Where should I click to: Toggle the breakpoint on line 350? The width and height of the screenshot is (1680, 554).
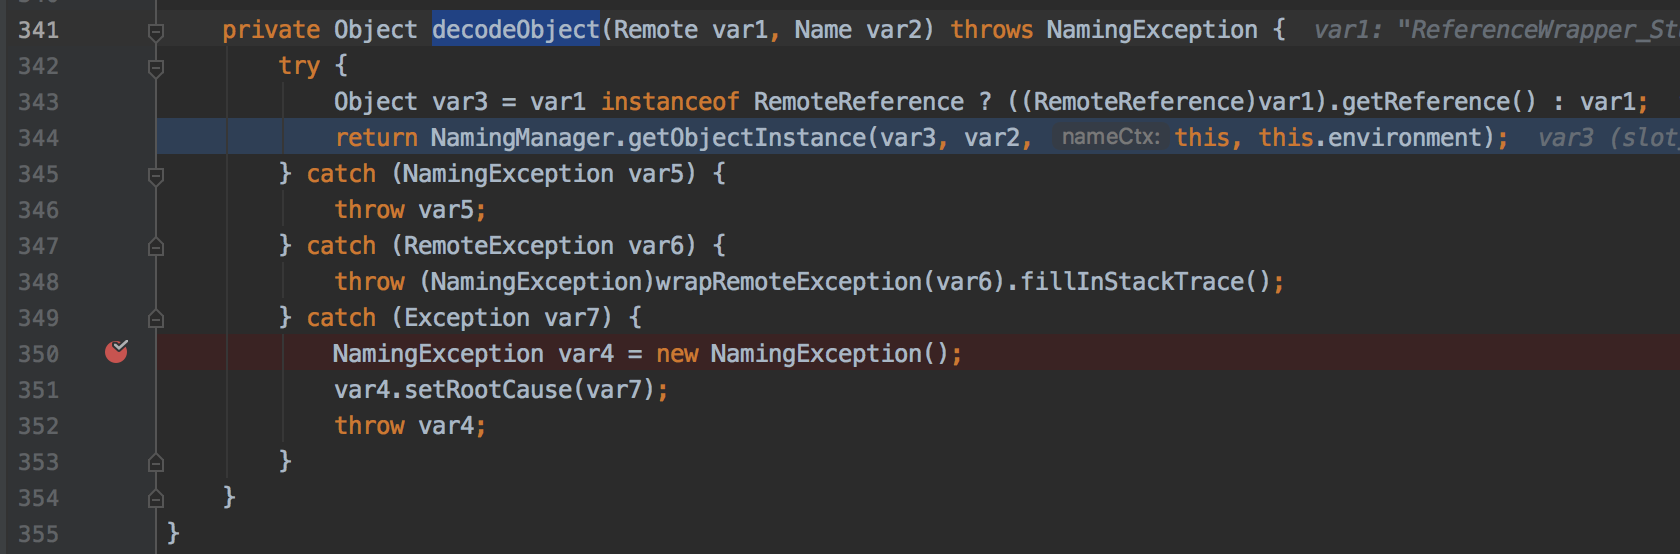pos(117,351)
